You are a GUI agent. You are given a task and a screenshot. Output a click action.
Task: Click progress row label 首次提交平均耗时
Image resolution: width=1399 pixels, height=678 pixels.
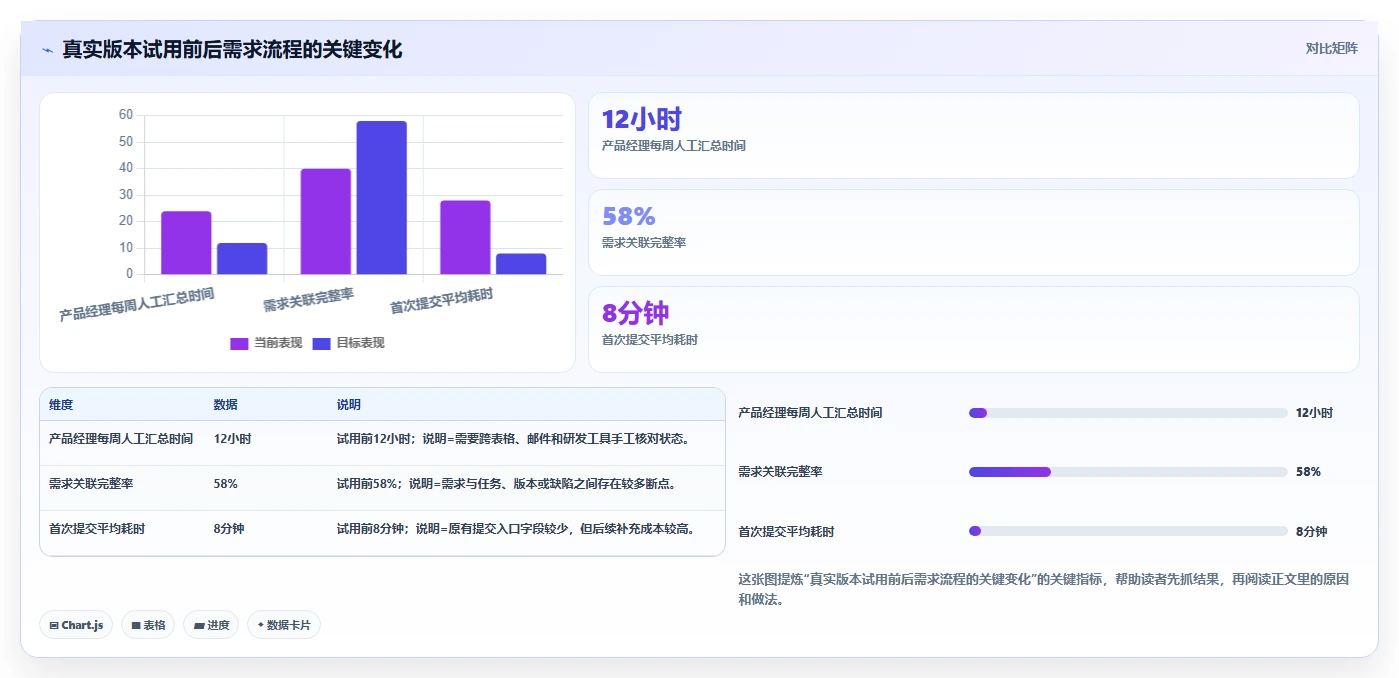pyautogui.click(x=786, y=532)
